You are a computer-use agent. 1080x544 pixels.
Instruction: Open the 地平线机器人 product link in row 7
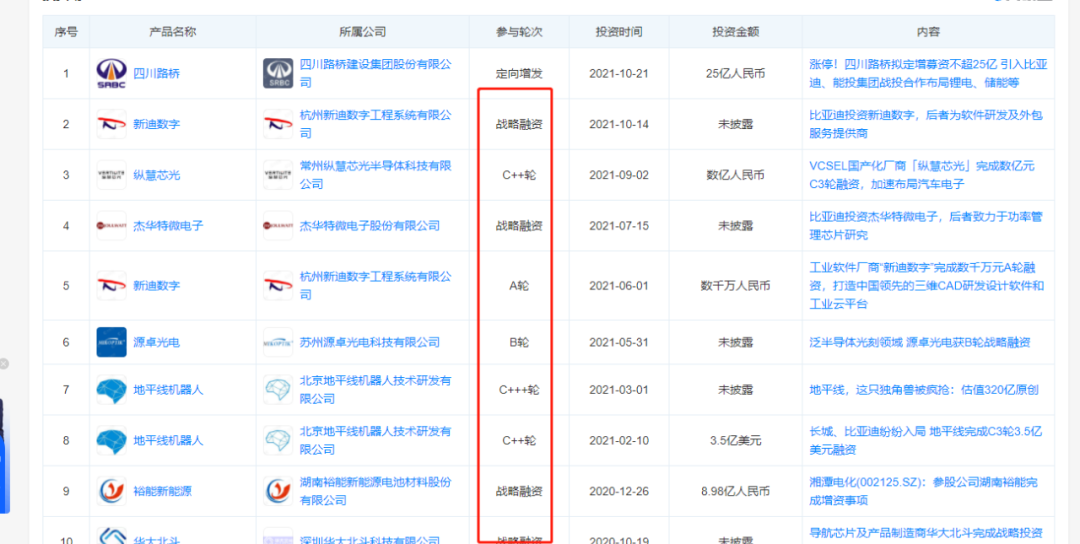tap(168, 390)
